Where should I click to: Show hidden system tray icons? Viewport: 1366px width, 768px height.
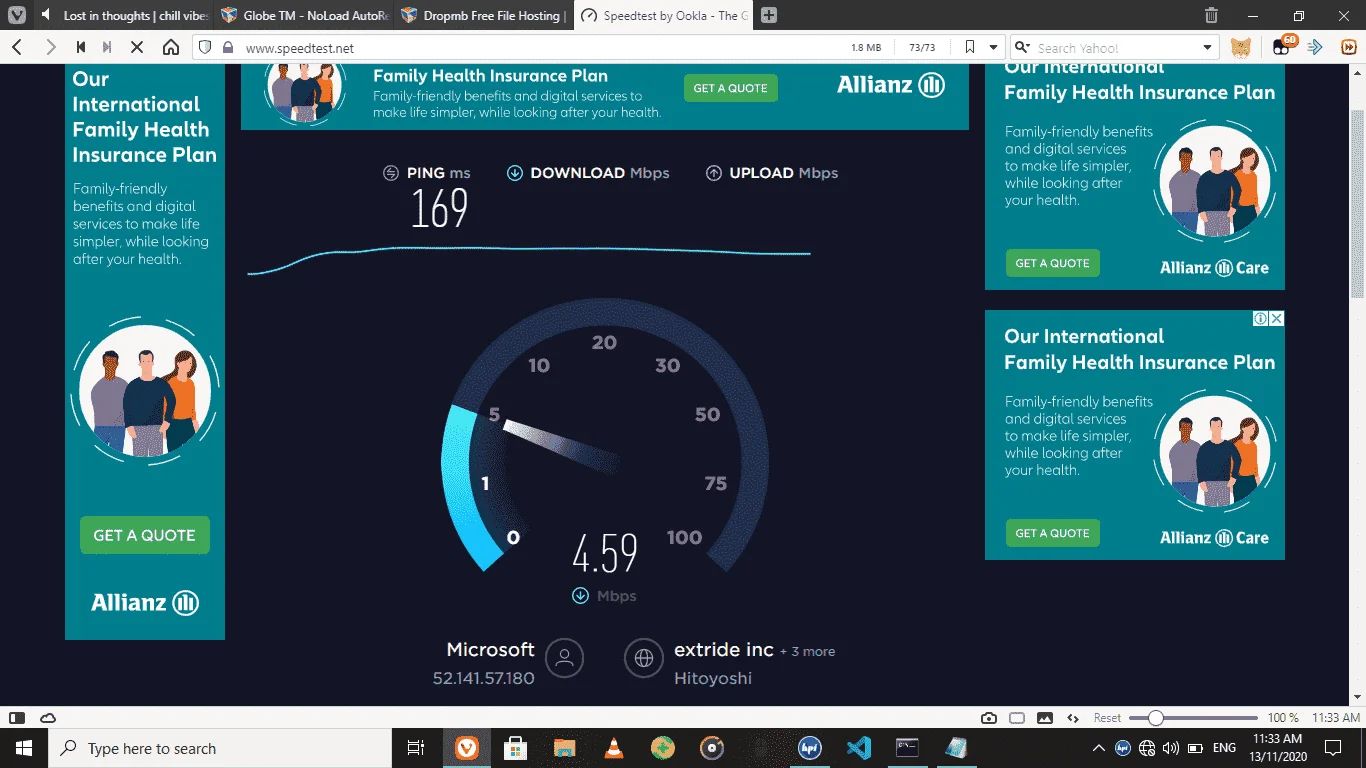tap(1099, 748)
